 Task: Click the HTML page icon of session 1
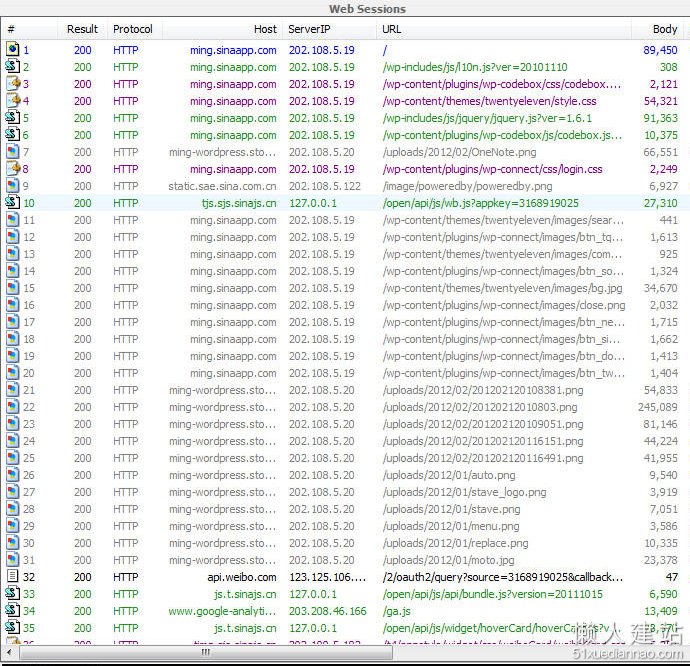(x=13, y=49)
